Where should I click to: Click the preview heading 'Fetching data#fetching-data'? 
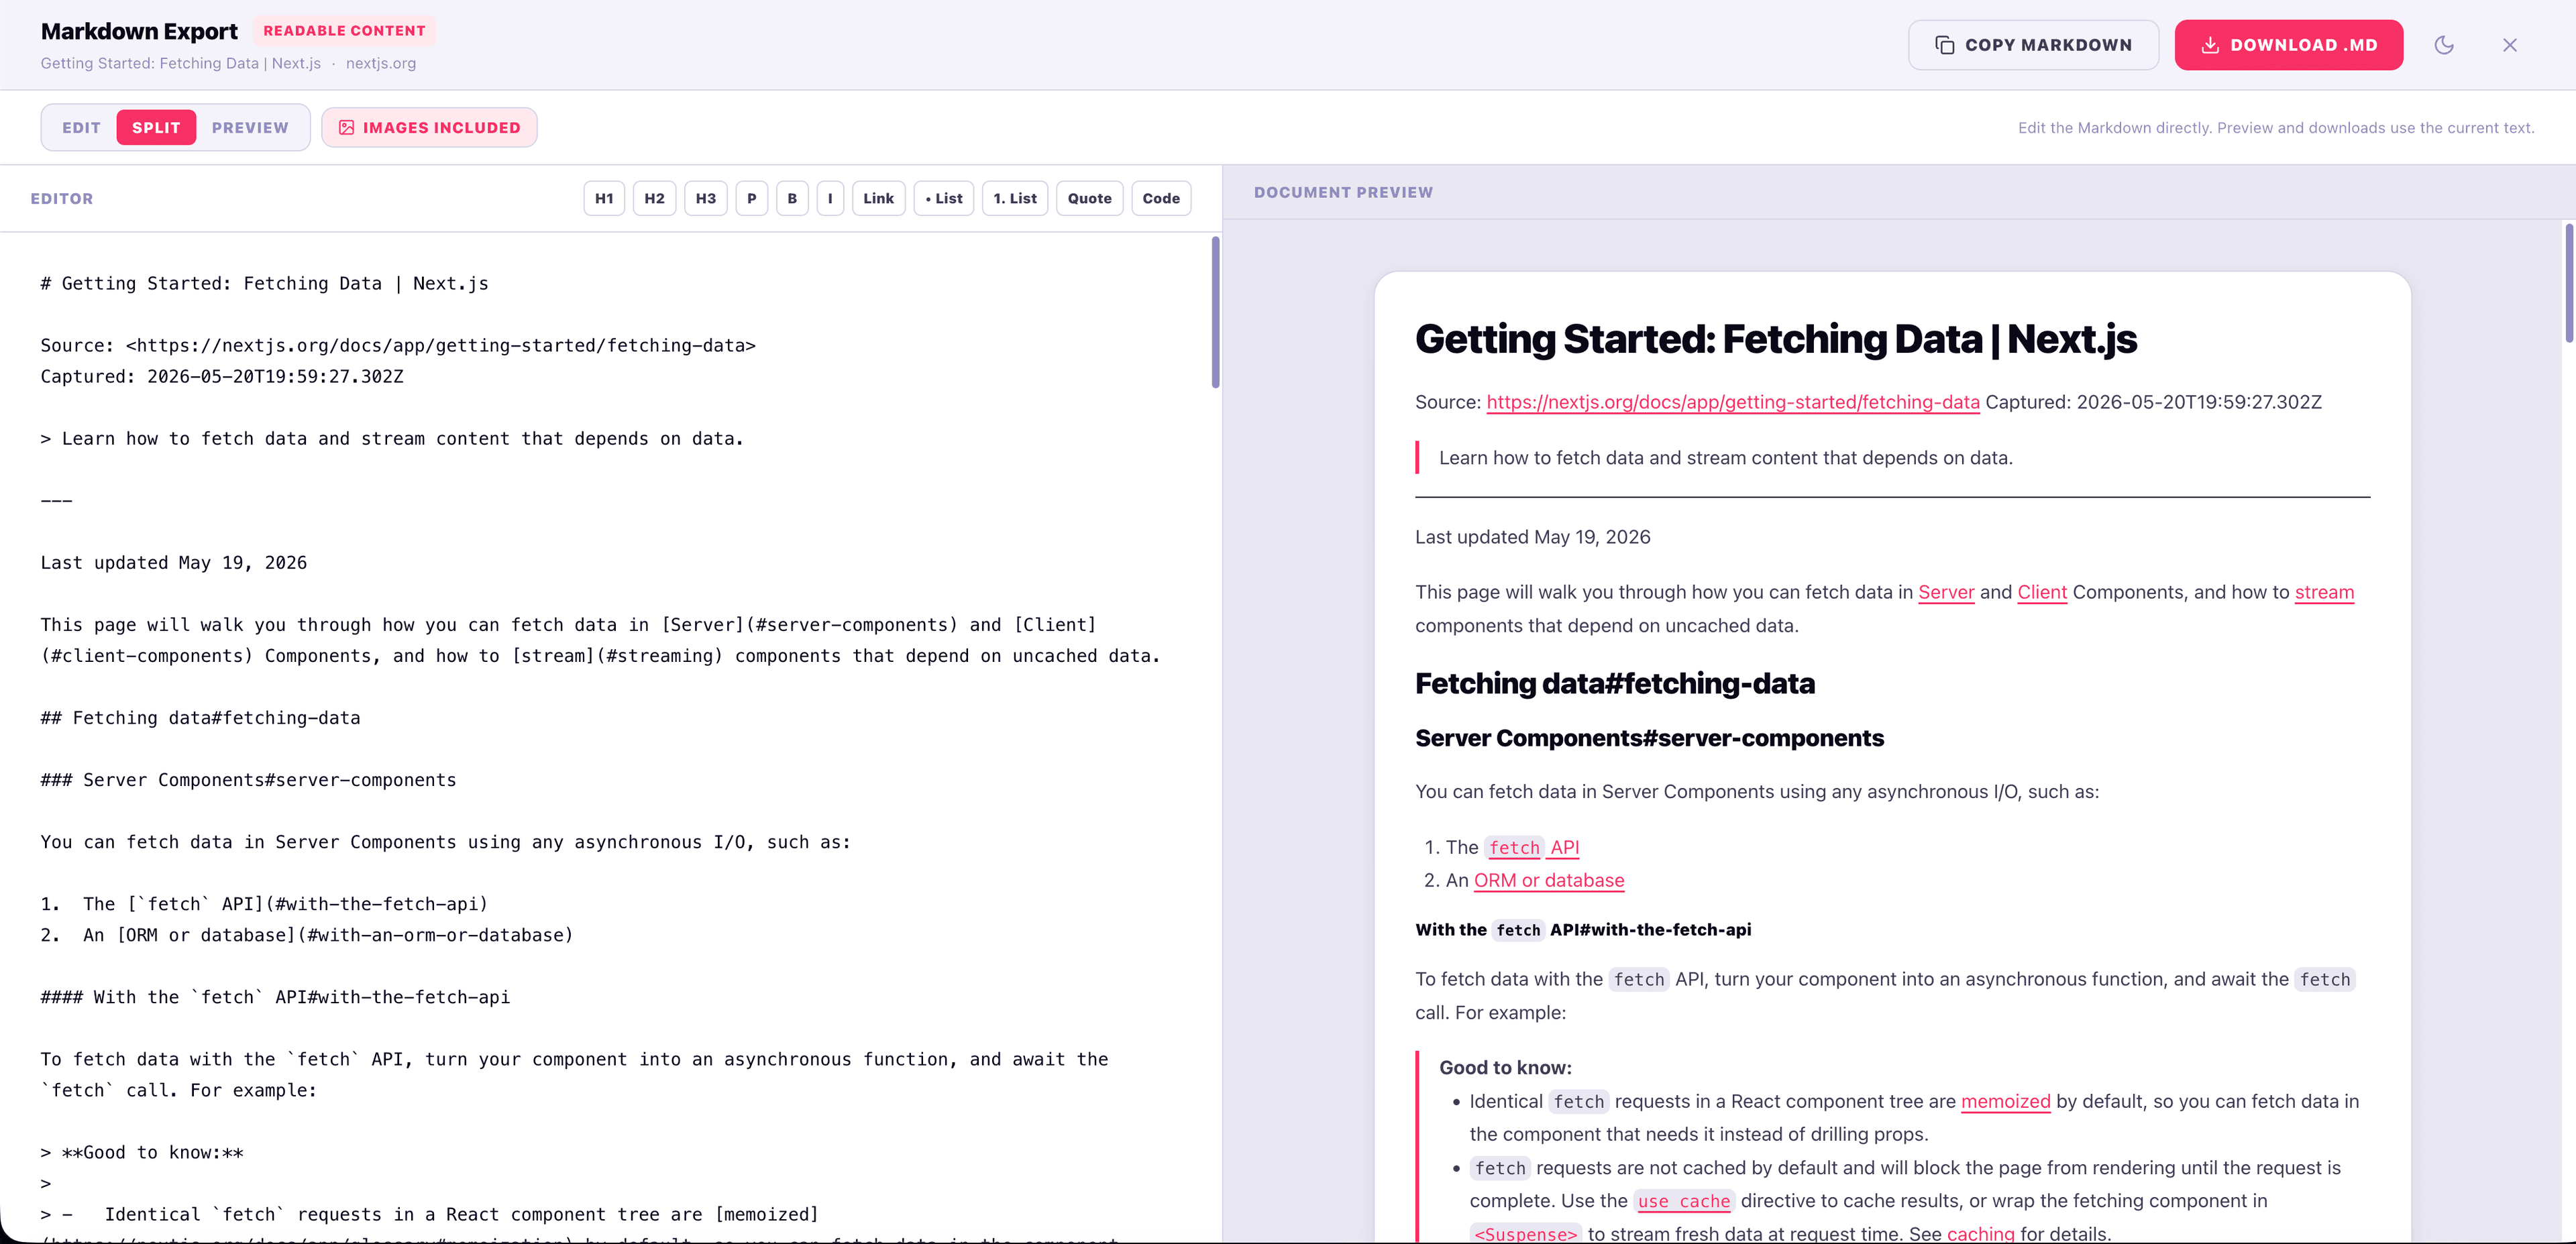(x=1614, y=683)
